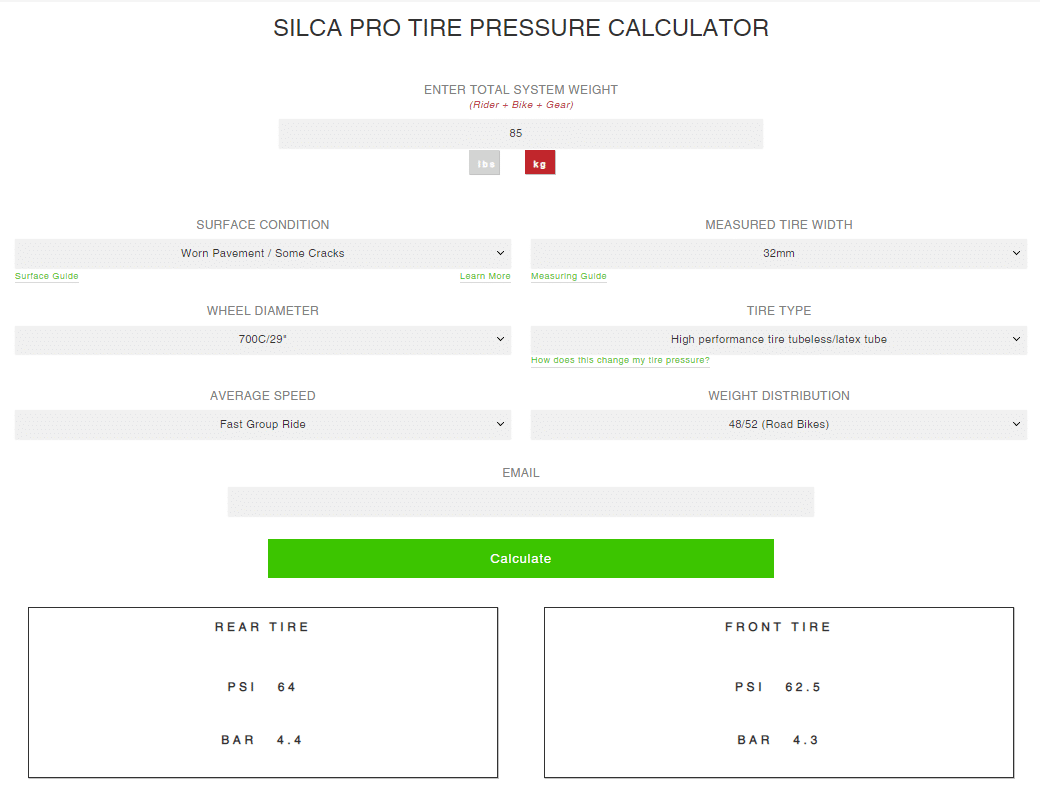Click the chevron arrow on Wheel Diameter

(500, 339)
